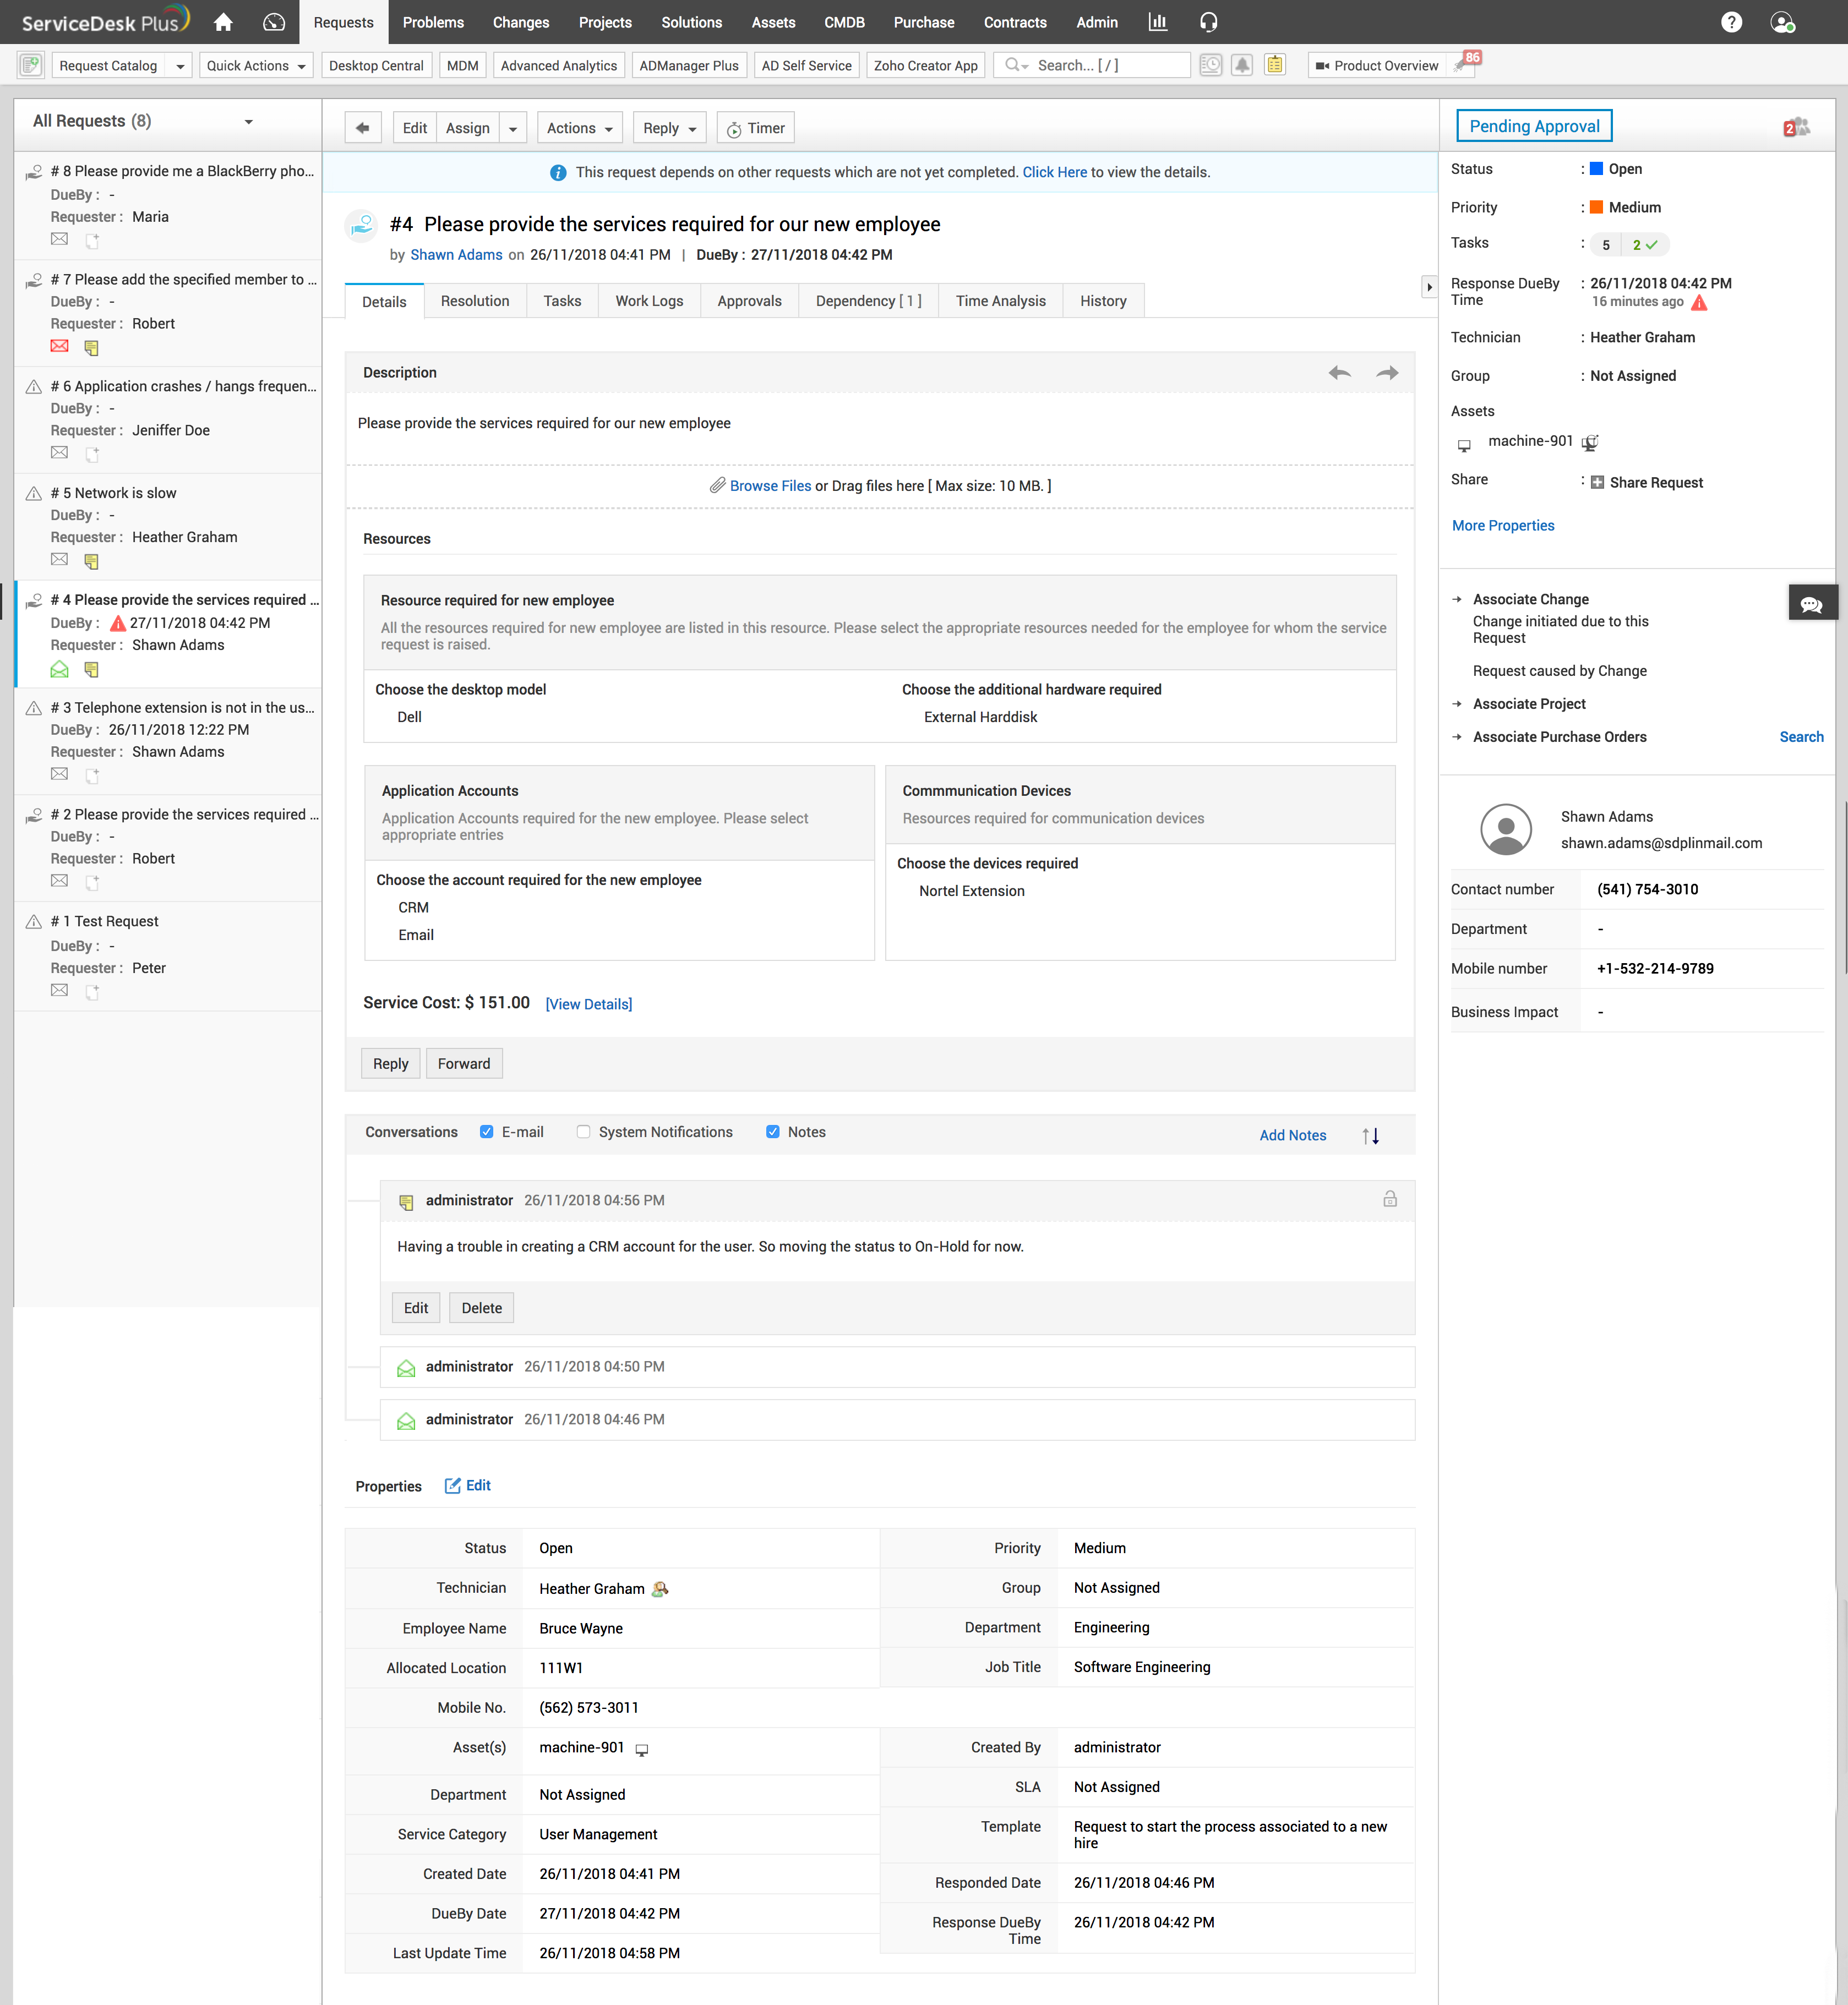Open the History tab
Viewport: 1848px width, 2005px height.
1103,301
